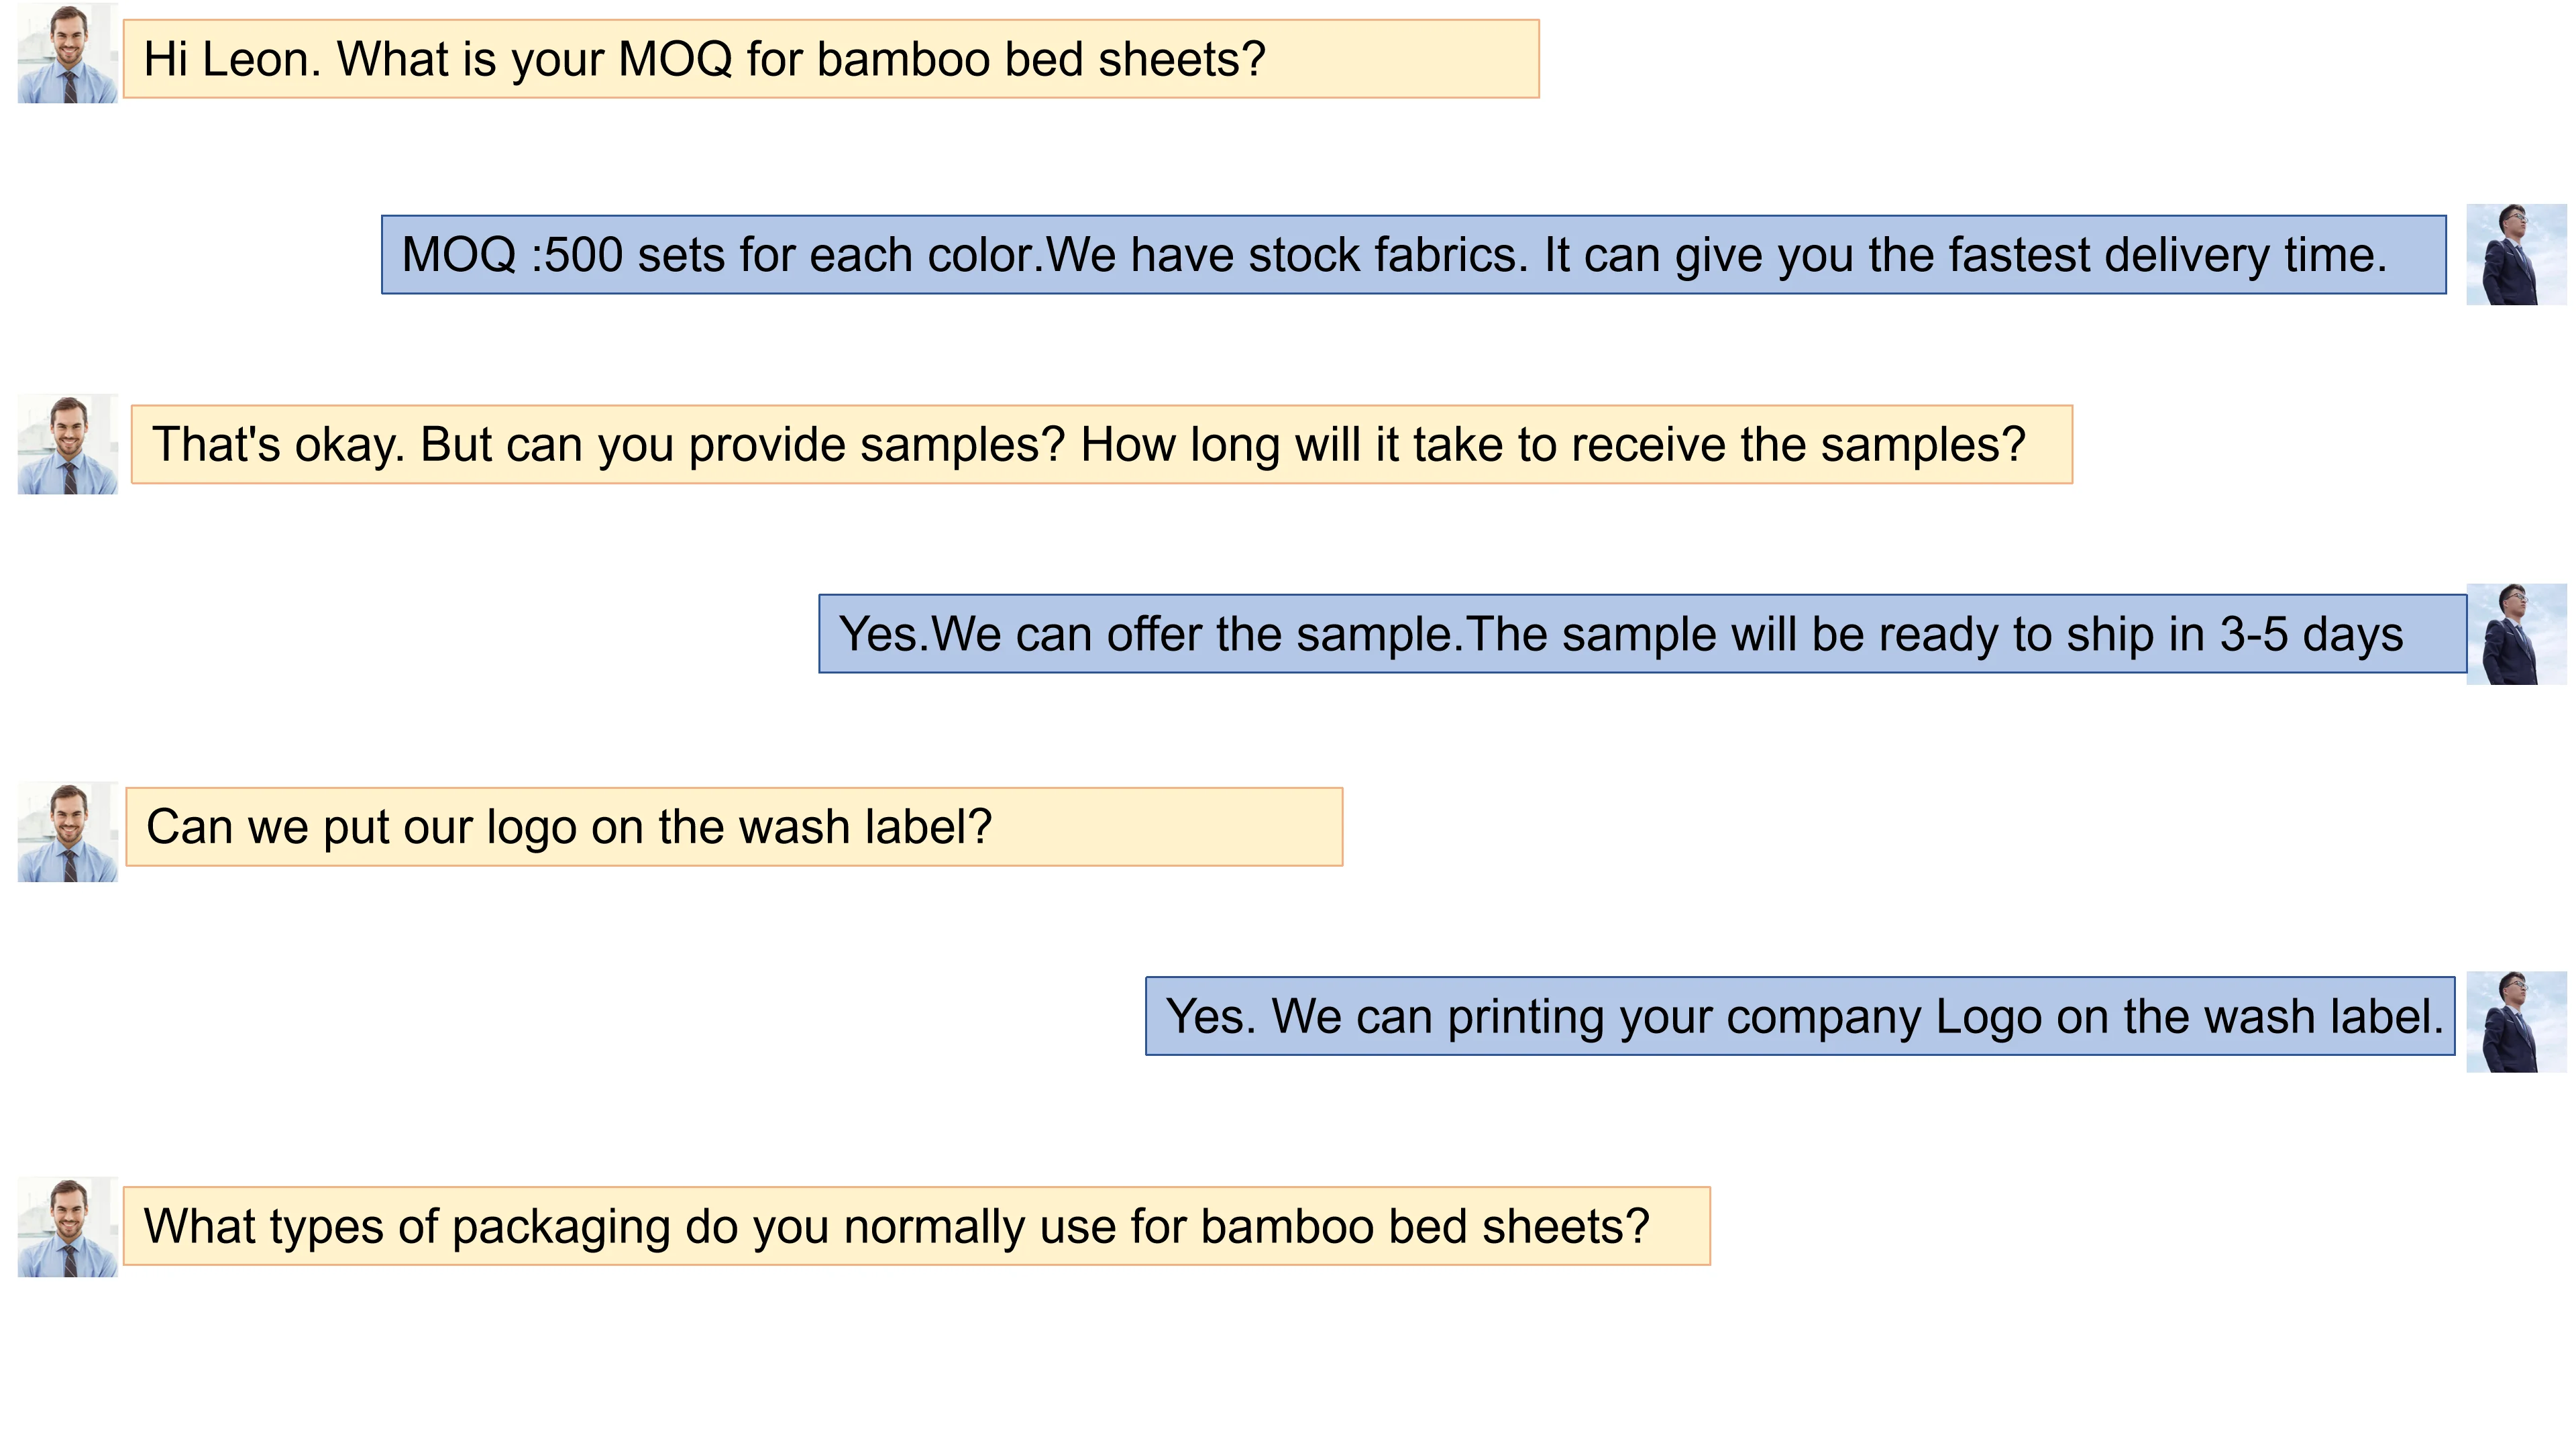Click the 'That's okay' samples question message
Screen dimensions: 2576x1449
tap(1101, 445)
